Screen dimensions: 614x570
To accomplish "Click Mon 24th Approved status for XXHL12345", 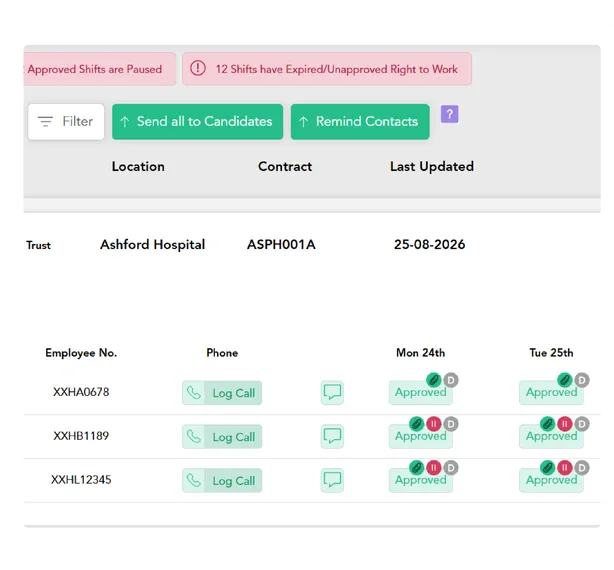I will [x=421, y=480].
